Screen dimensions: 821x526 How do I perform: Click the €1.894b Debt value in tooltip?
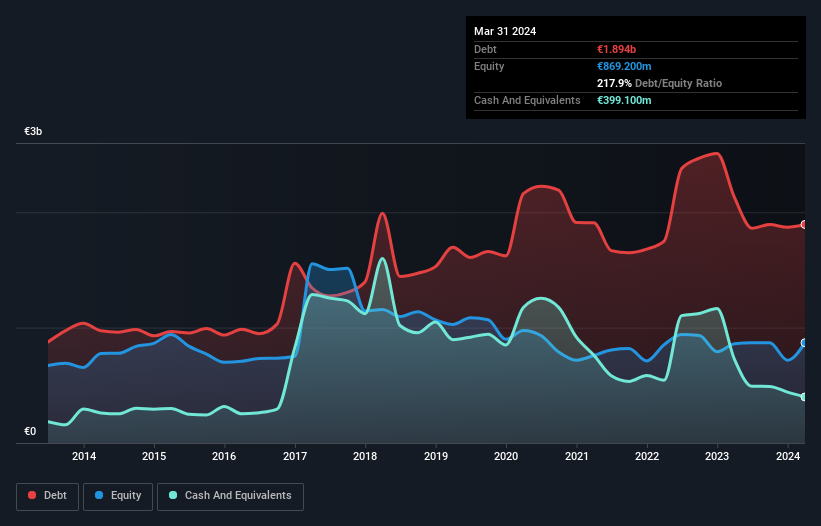(616, 49)
